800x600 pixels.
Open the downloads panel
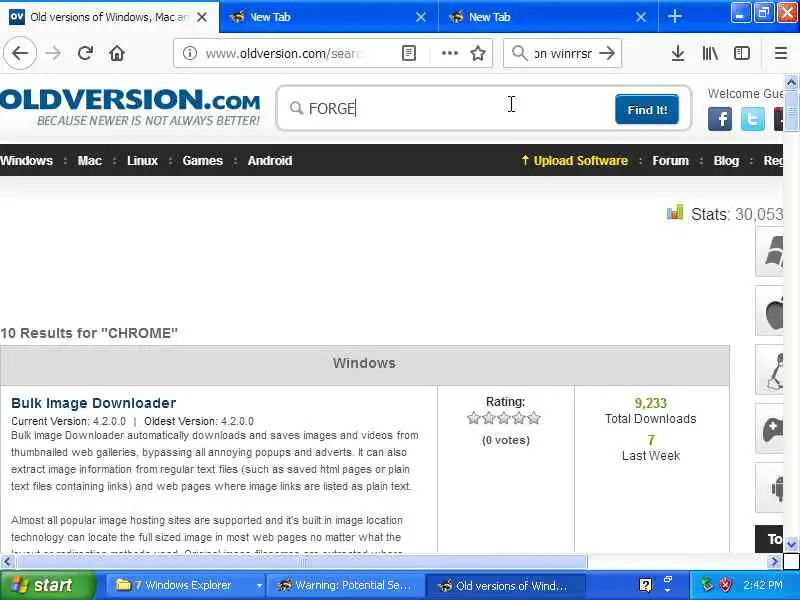click(x=678, y=53)
